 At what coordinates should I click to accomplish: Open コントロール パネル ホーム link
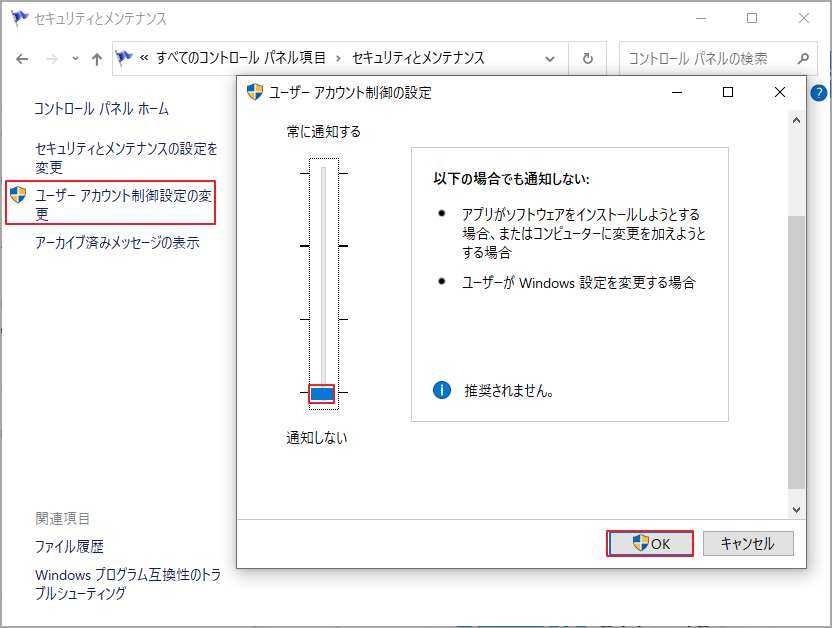click(101, 109)
